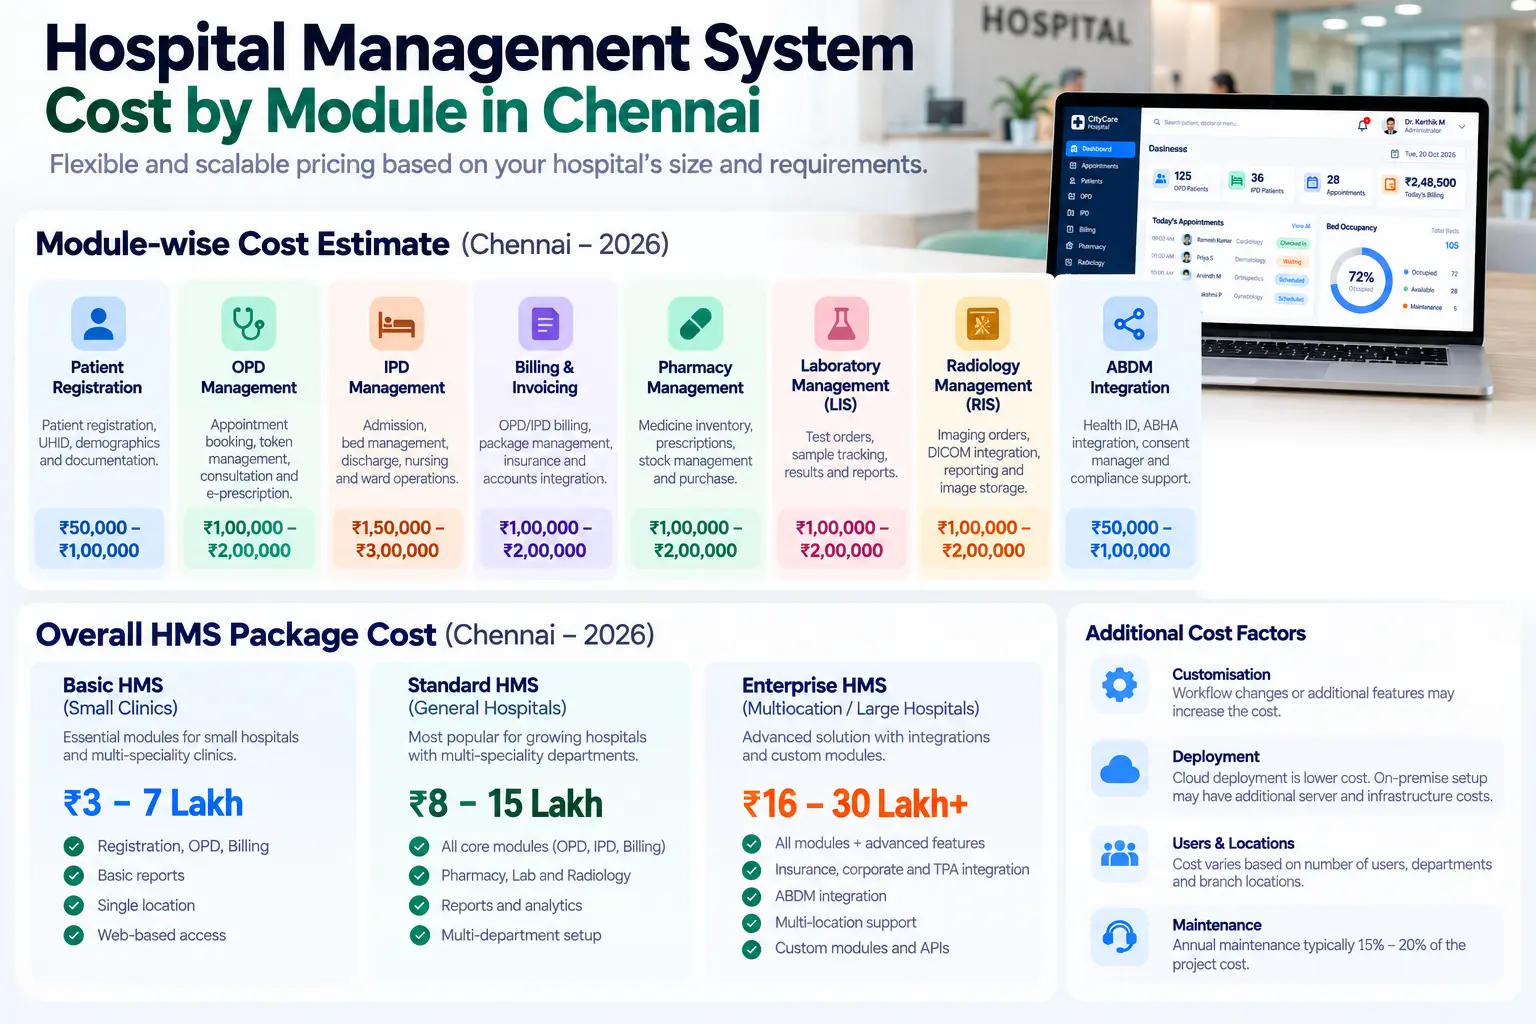1536x1024 pixels.
Task: Click Dr. Karthik M's avatar photo
Action: click(1390, 126)
